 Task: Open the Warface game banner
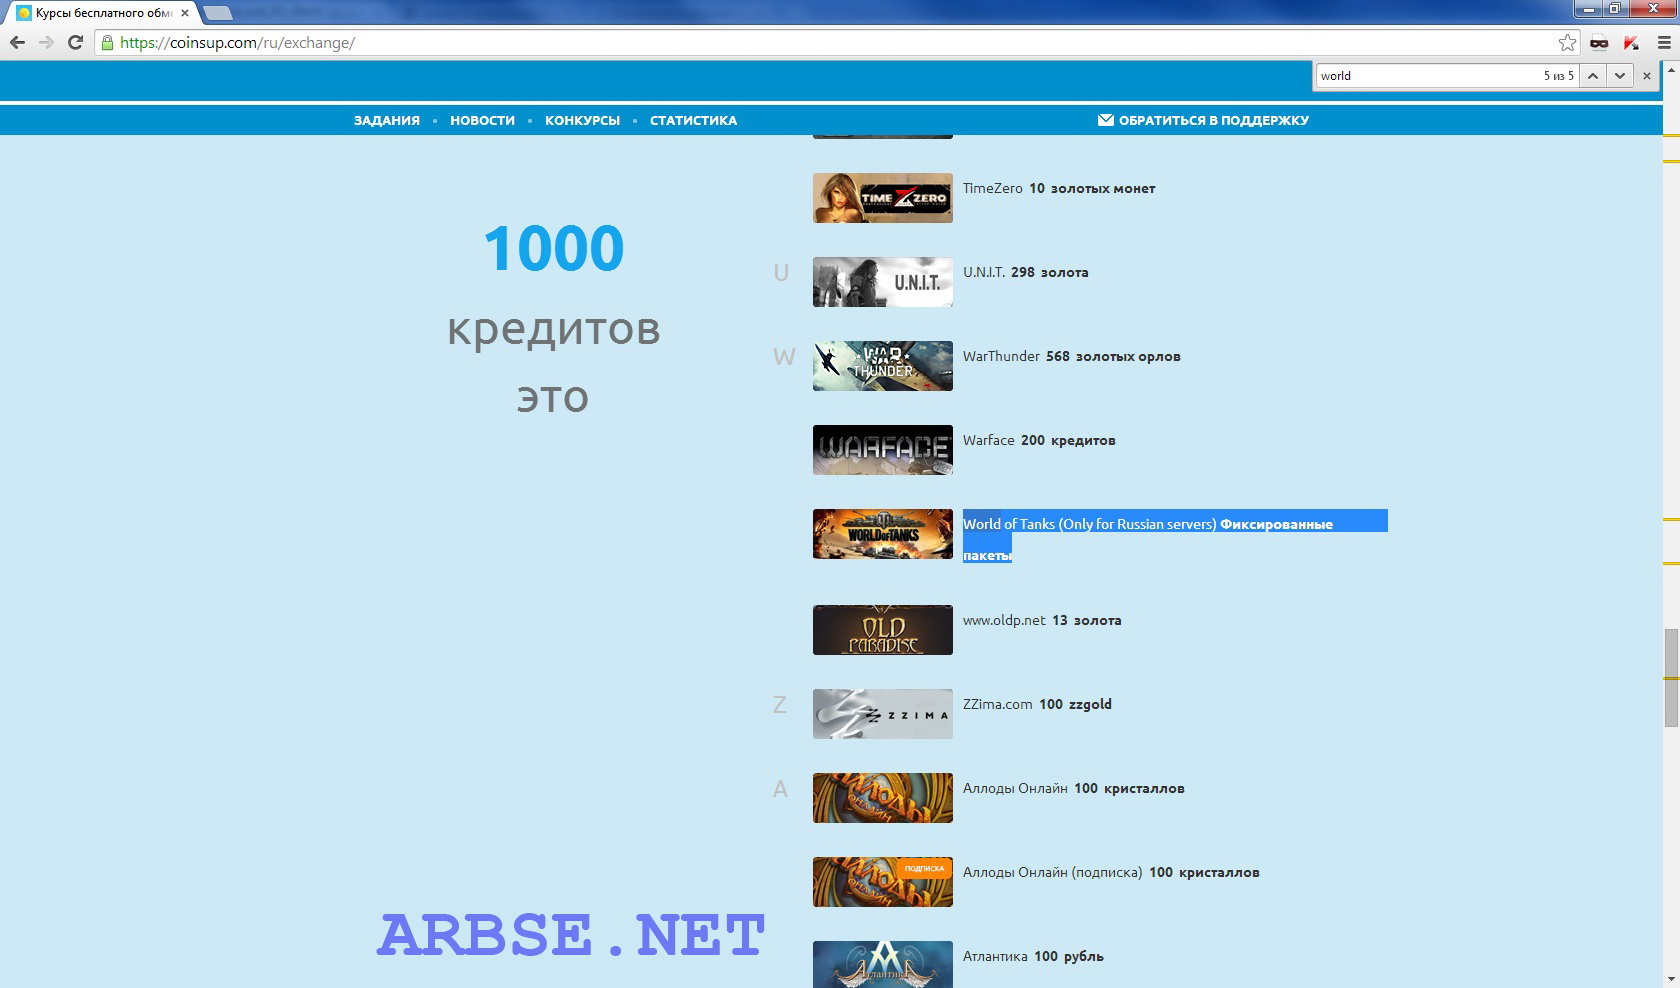883,450
